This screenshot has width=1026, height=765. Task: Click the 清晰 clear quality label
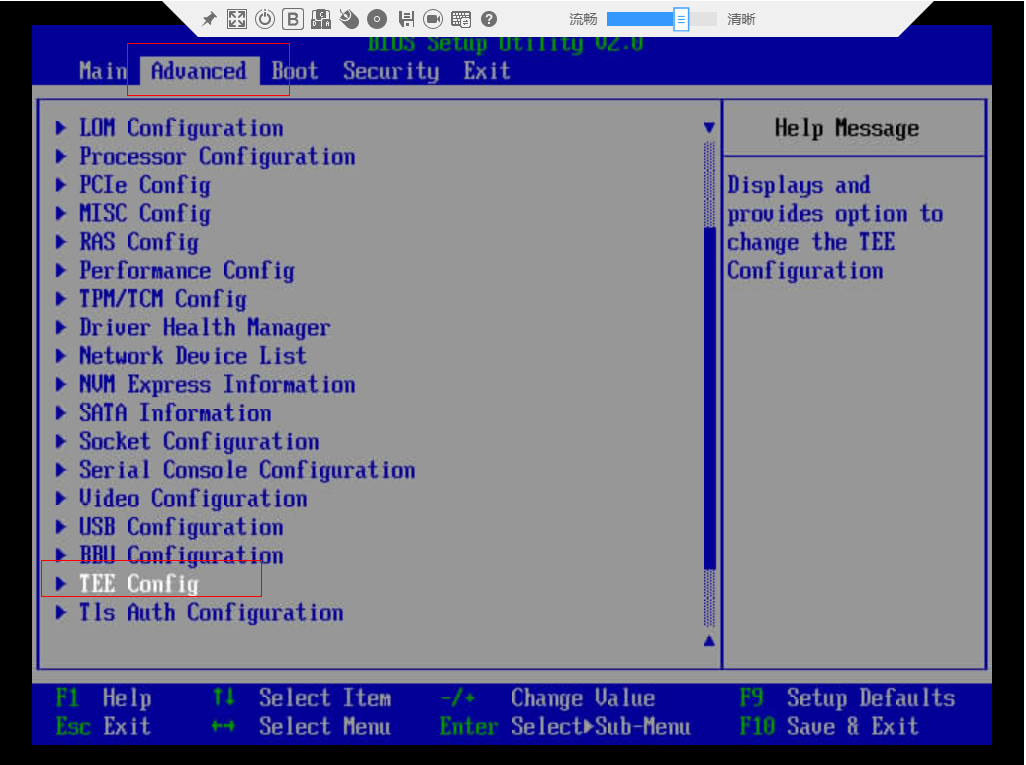[x=741, y=19]
